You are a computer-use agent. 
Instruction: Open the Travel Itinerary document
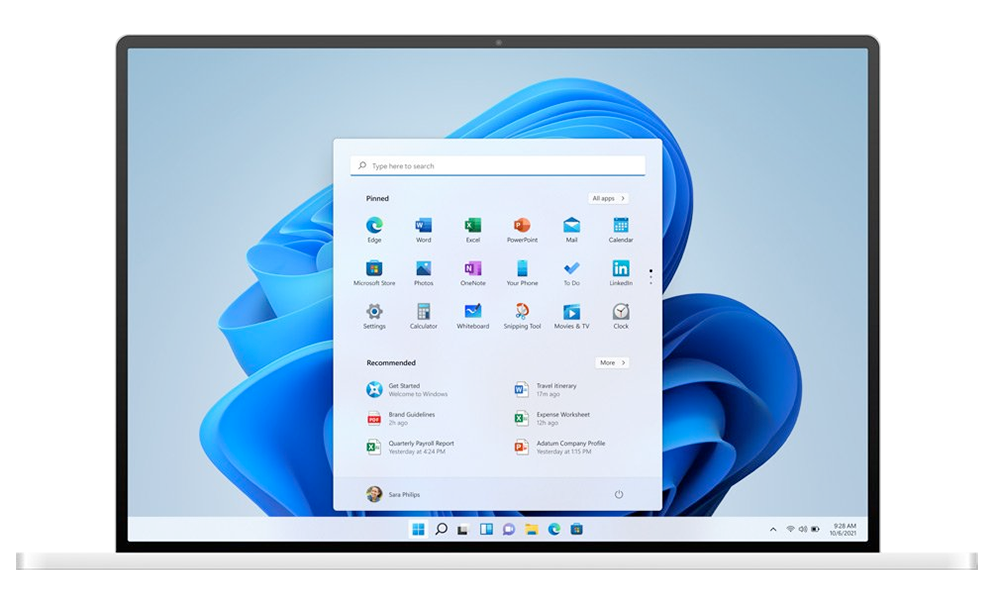545,389
